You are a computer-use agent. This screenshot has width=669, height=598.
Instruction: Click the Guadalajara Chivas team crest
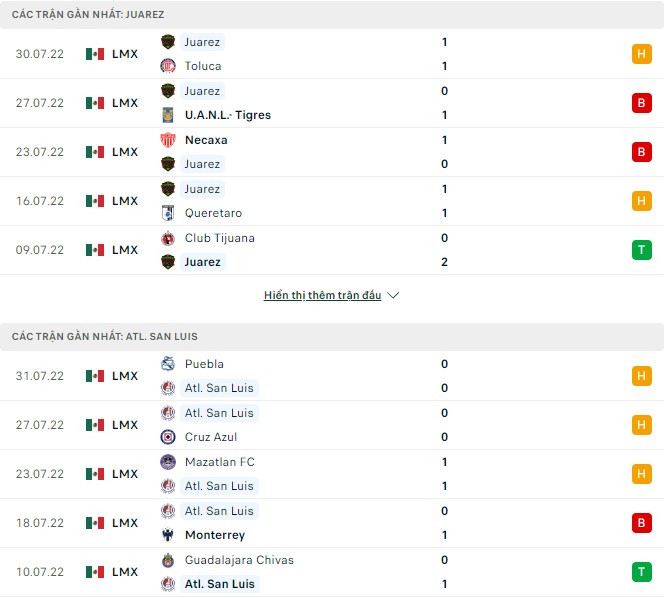(x=168, y=560)
